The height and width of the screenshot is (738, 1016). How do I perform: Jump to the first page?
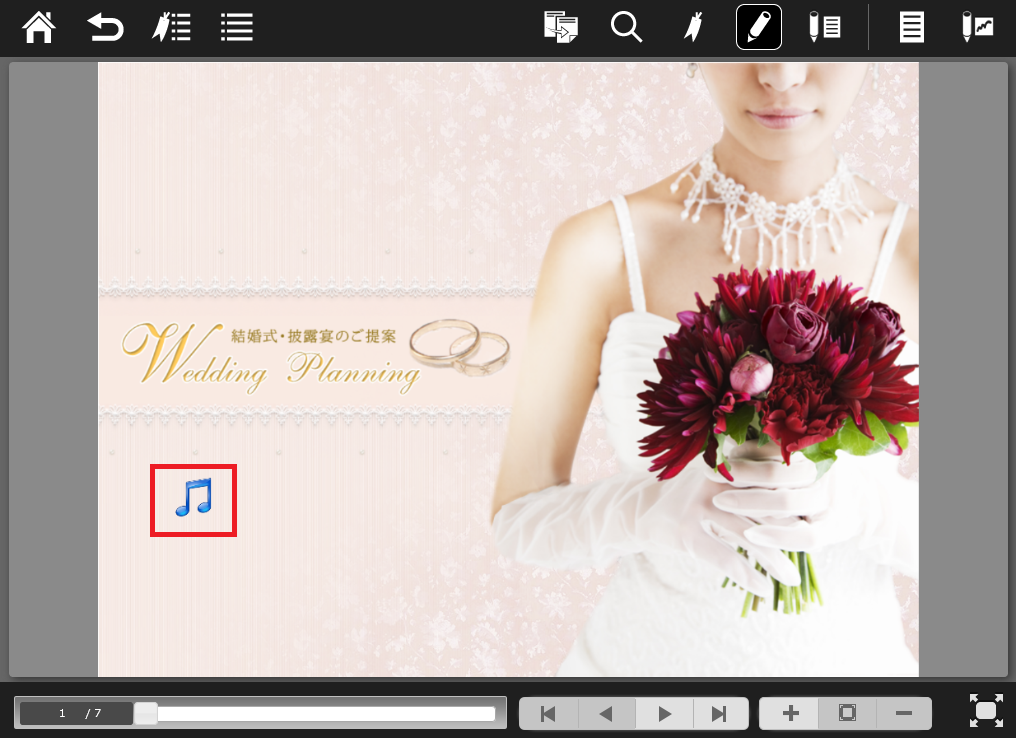coord(548,713)
